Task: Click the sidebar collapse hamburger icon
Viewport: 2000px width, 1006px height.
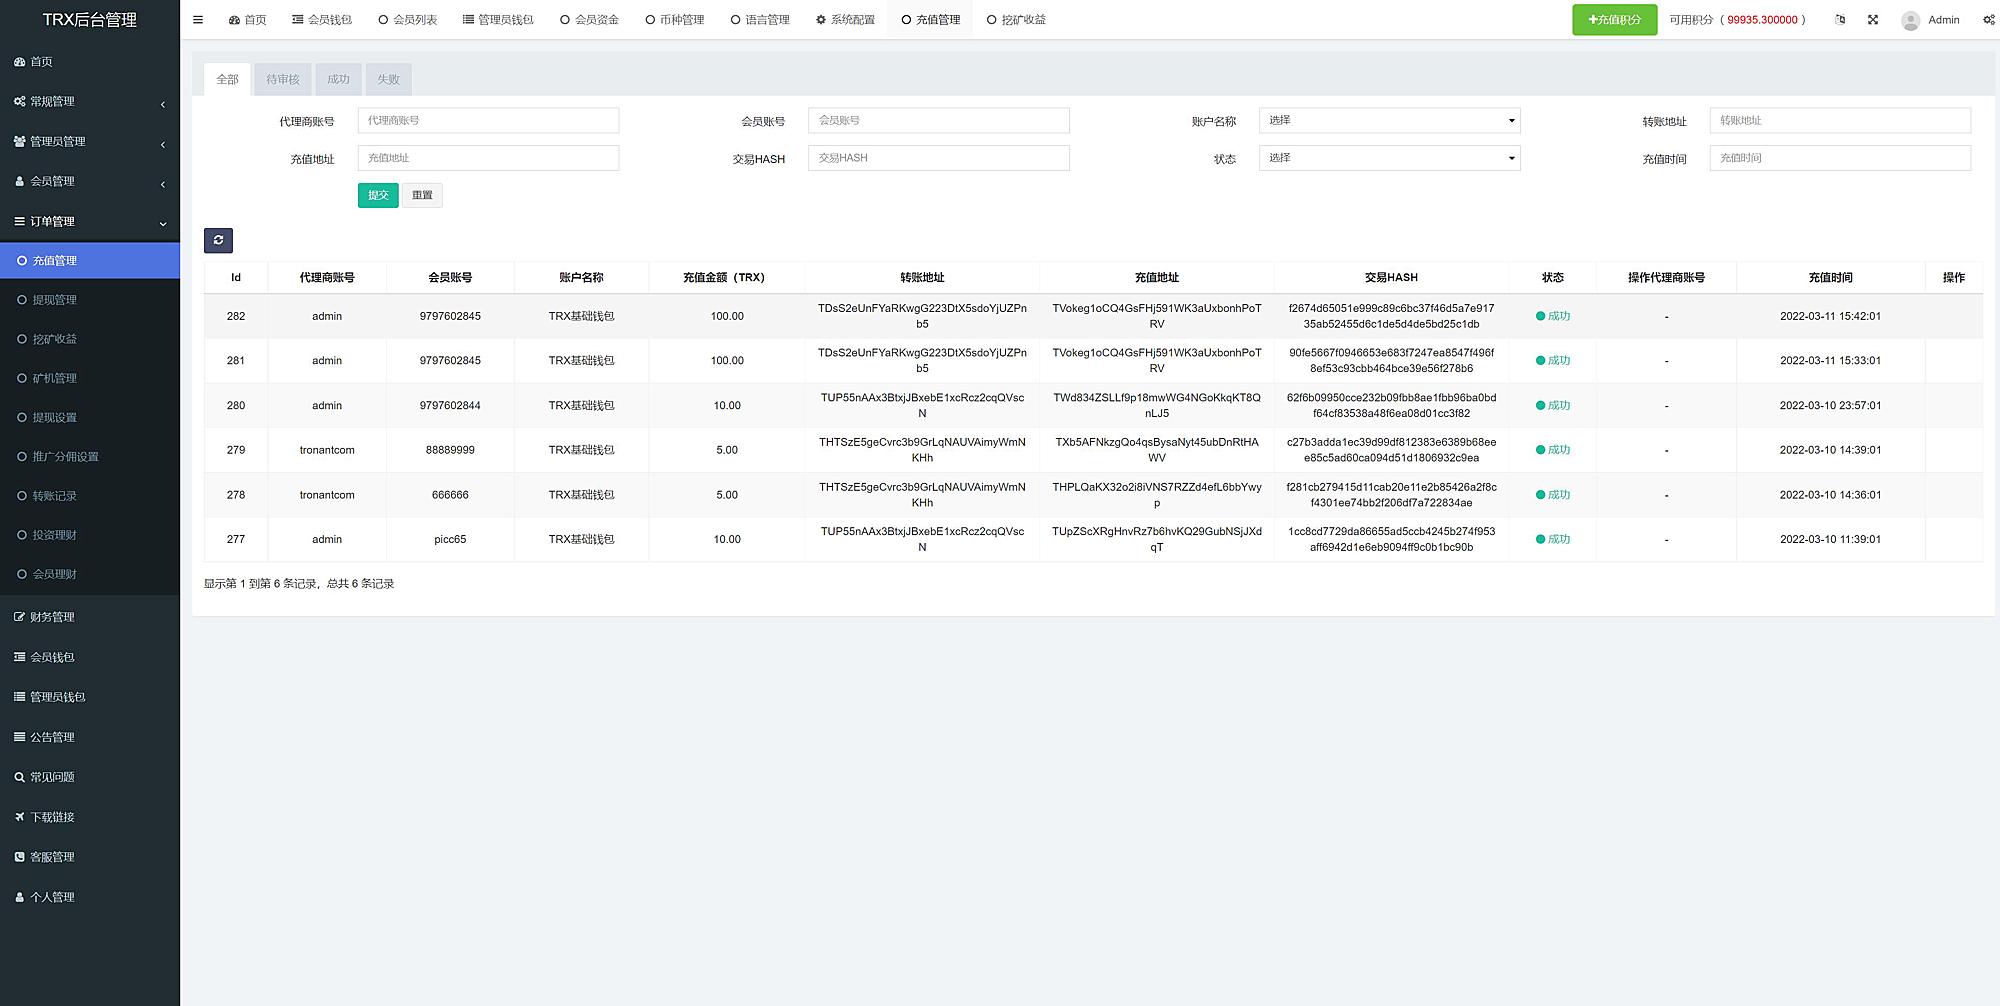Action: [x=198, y=20]
